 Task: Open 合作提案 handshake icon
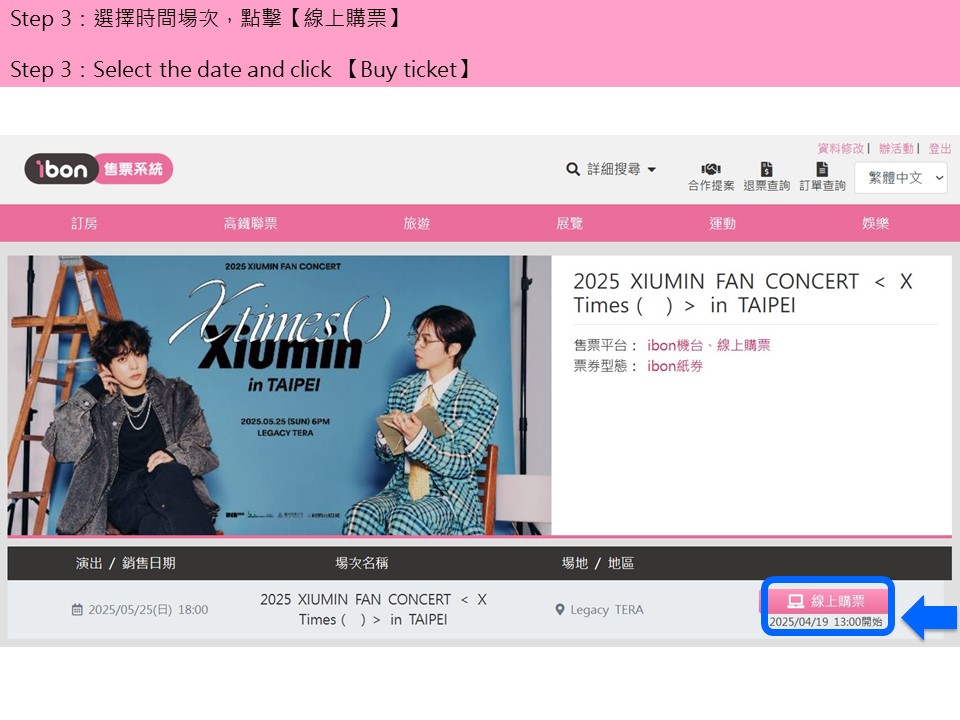click(711, 169)
